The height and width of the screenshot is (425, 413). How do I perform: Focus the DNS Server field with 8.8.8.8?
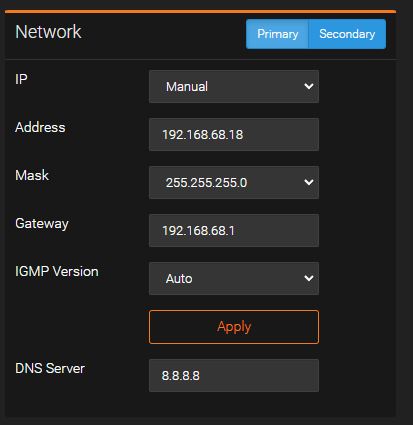234,375
